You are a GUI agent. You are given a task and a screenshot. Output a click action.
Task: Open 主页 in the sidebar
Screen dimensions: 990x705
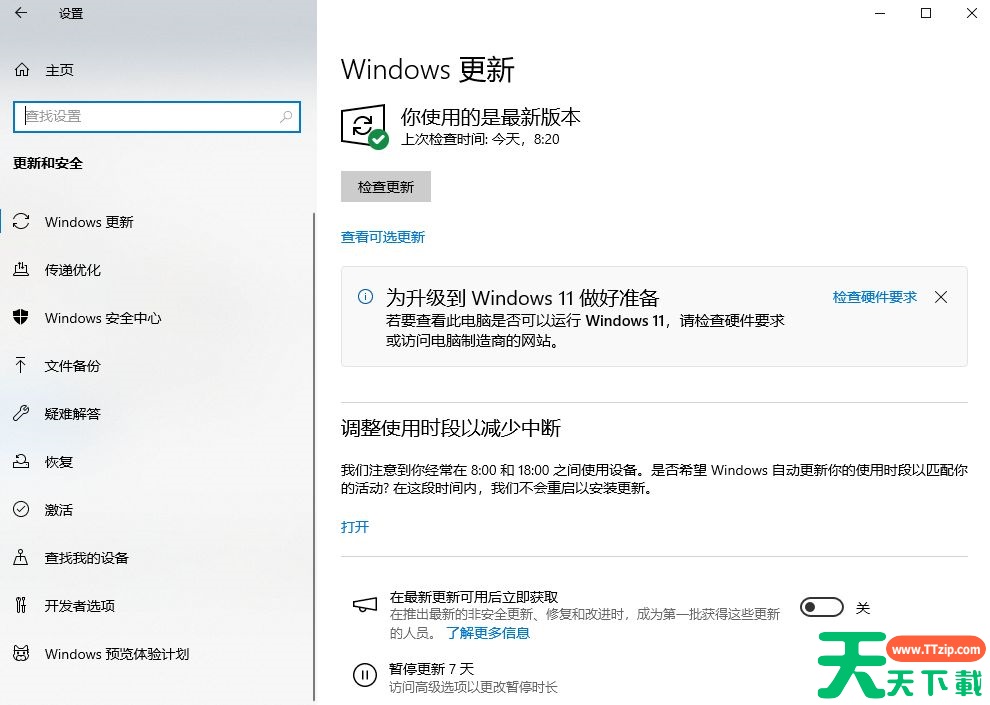tap(59, 70)
